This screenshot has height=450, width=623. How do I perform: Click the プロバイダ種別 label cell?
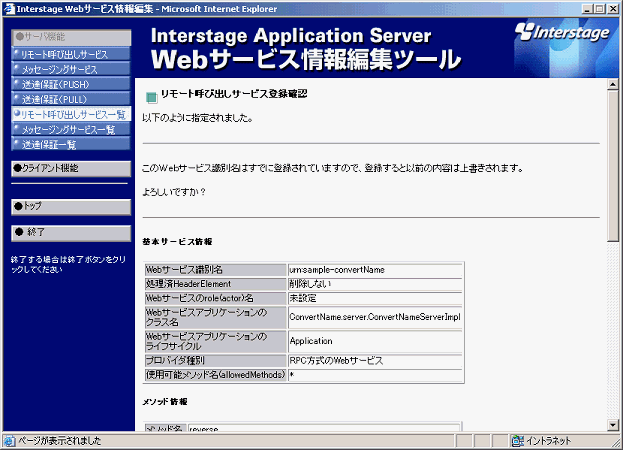click(215, 361)
